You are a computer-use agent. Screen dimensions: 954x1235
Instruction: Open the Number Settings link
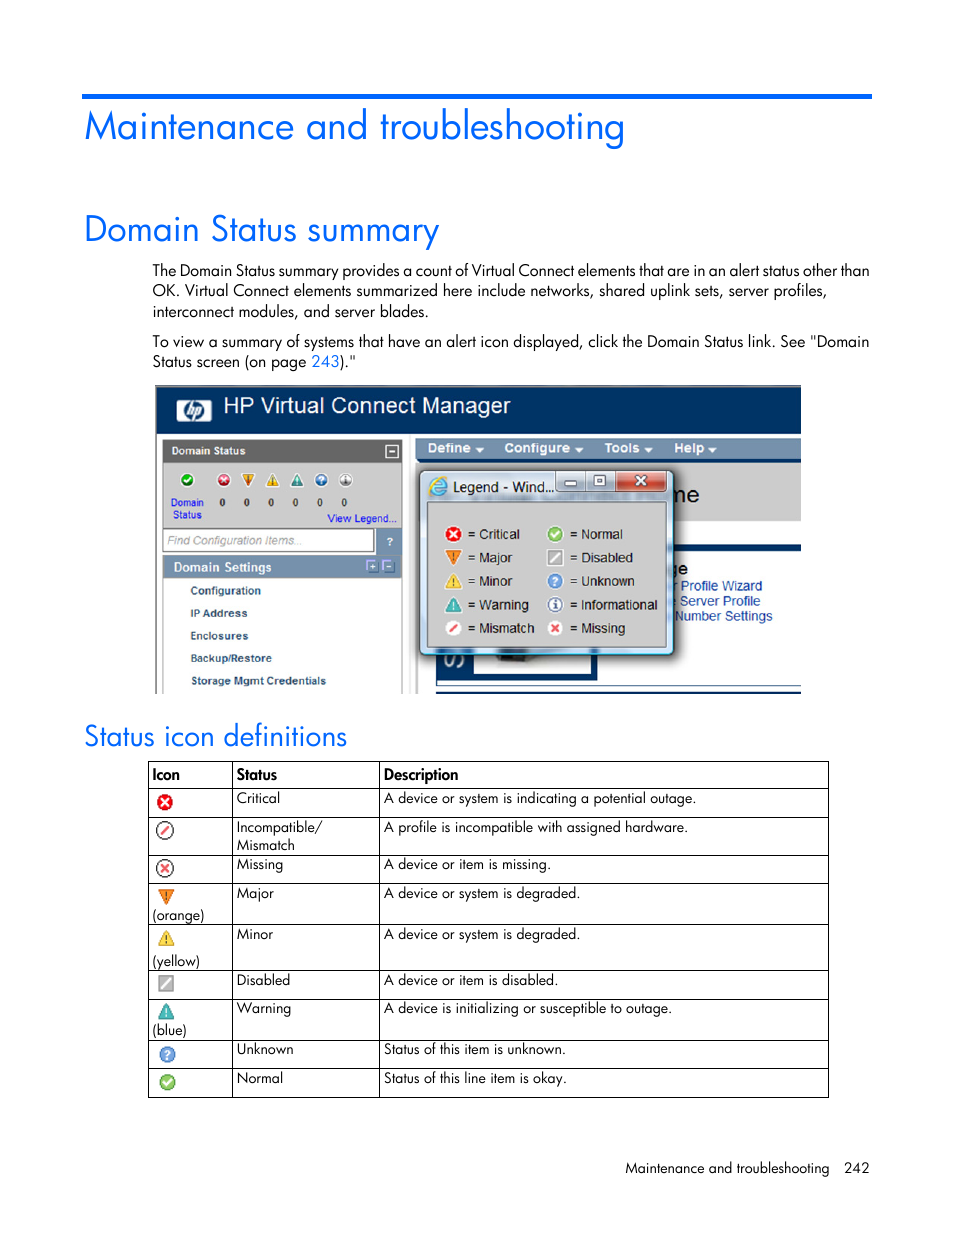724,616
